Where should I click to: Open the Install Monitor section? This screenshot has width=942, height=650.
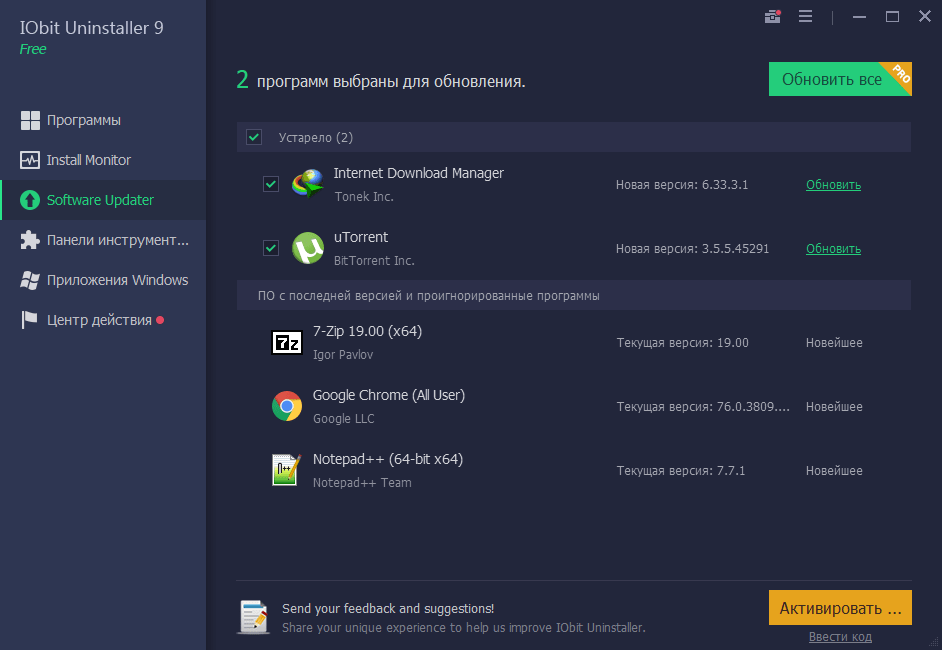(103, 160)
